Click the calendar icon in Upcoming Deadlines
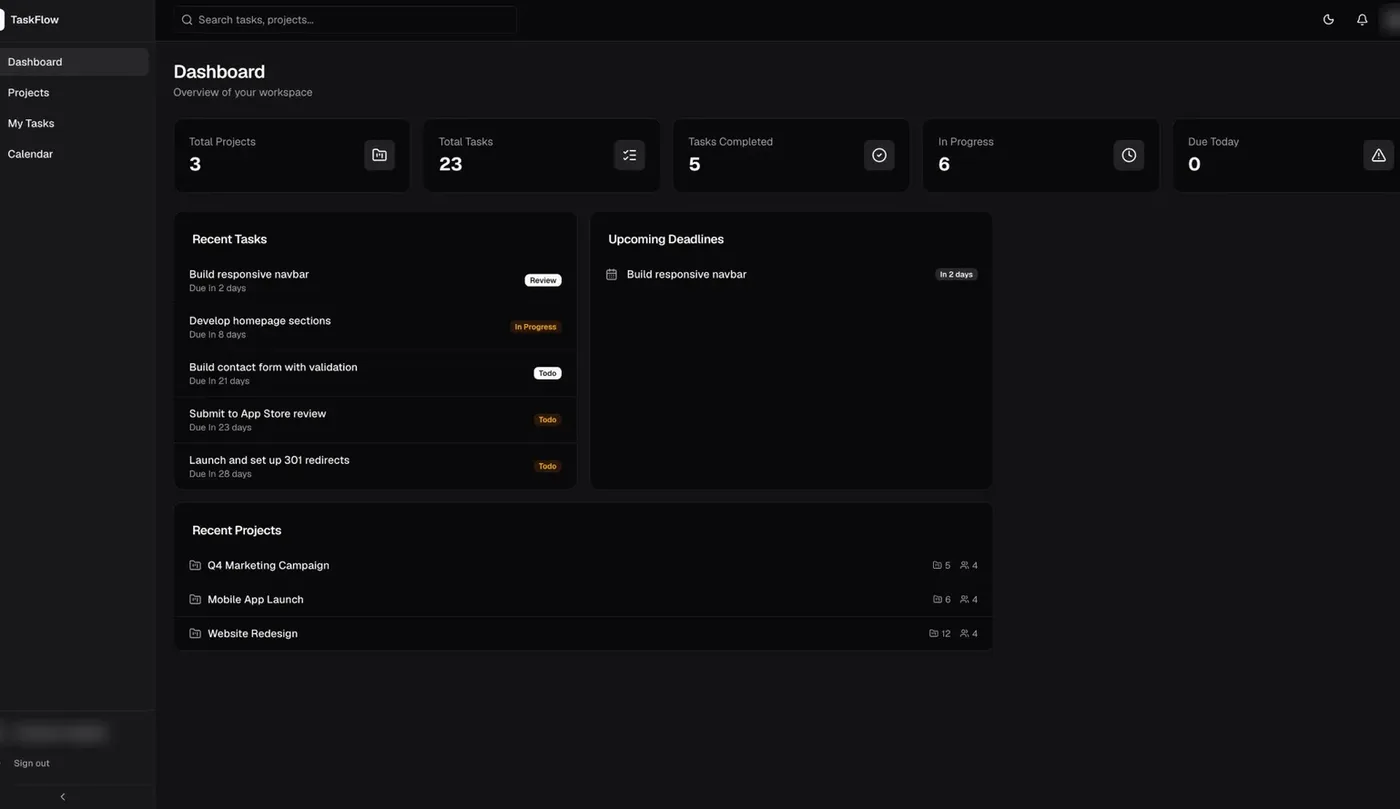The width and height of the screenshot is (1400, 809). pos(612,274)
